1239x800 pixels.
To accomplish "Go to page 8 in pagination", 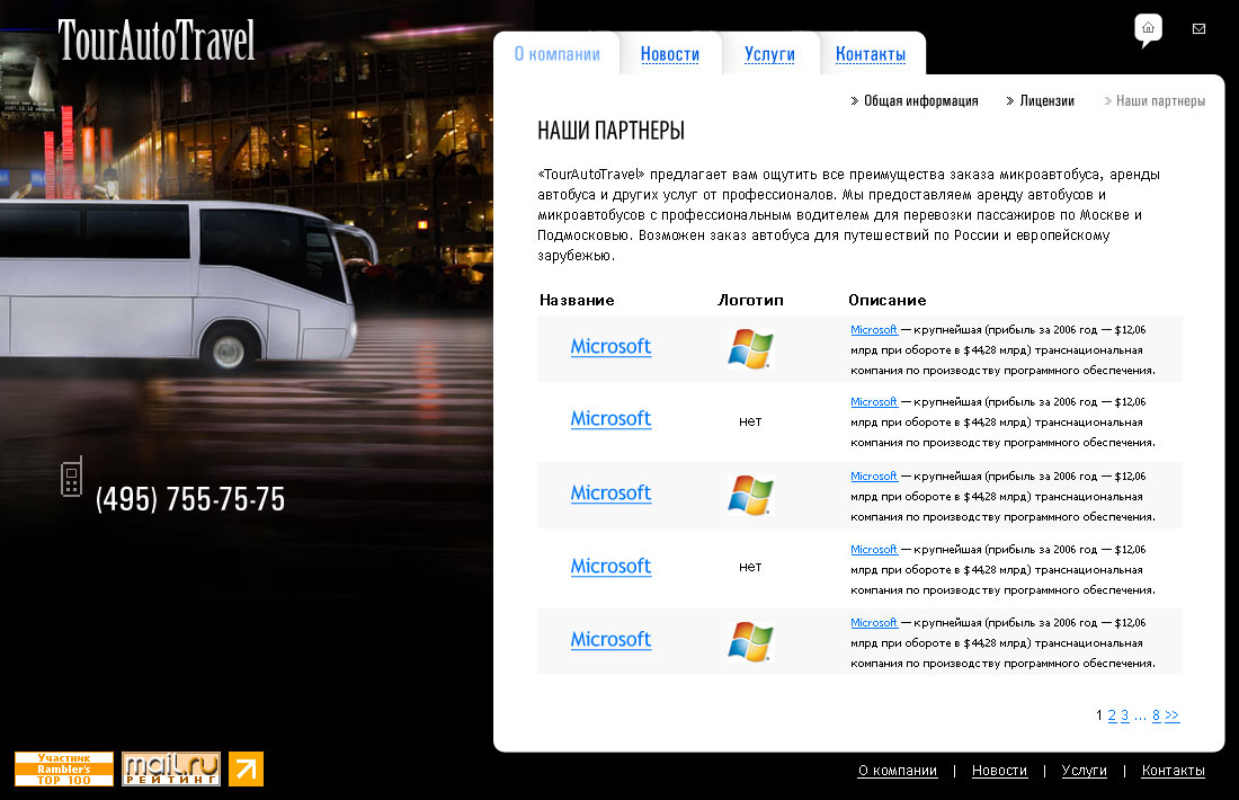I will point(1156,716).
